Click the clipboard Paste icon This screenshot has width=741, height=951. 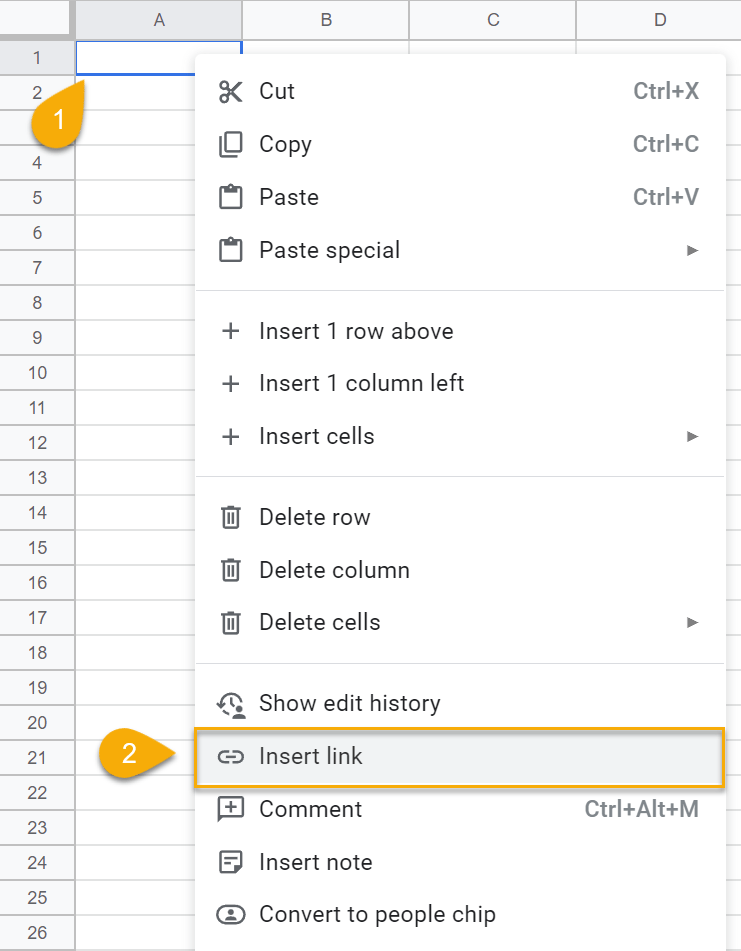coord(231,197)
